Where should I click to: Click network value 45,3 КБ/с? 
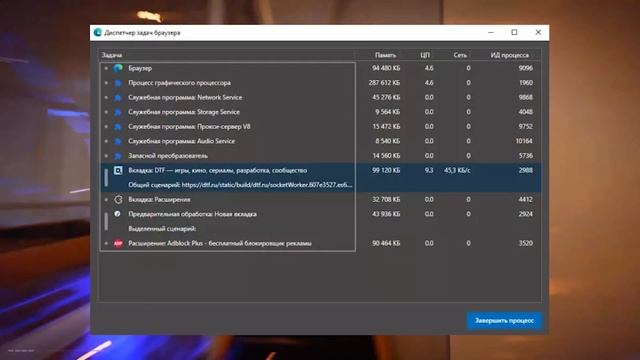457,170
